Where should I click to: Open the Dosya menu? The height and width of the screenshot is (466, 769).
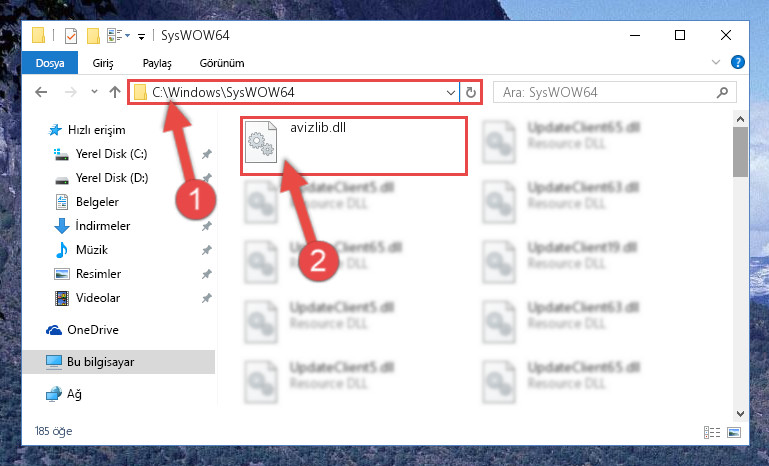(50, 63)
